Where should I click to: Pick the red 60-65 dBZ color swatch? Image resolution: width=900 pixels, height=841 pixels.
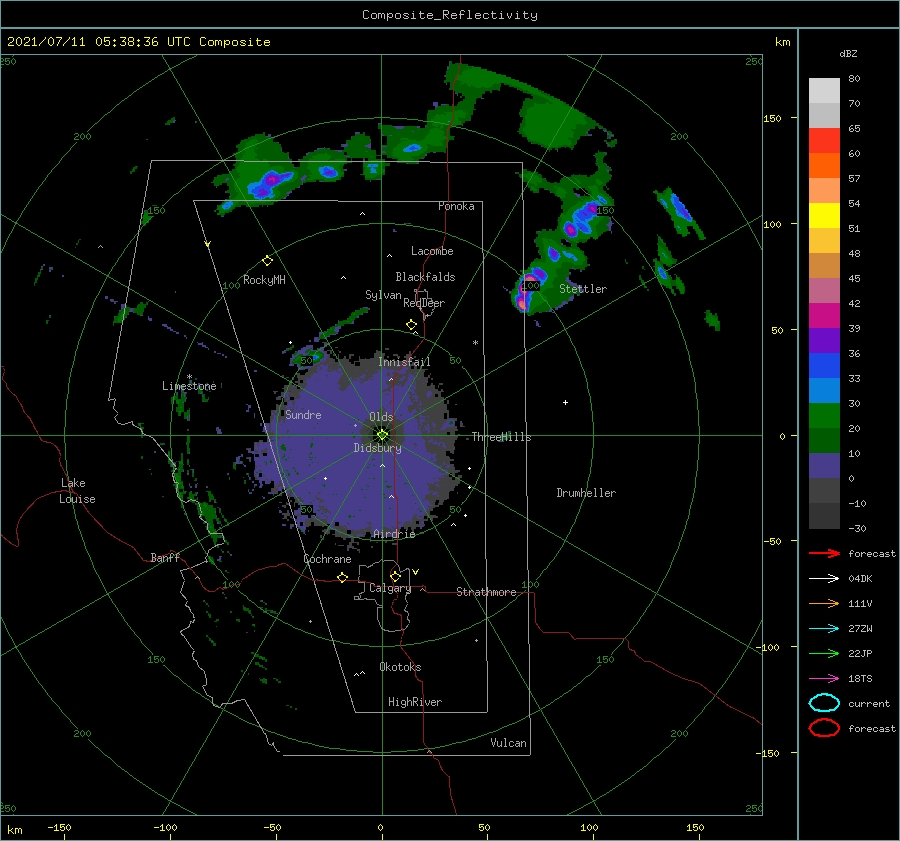pos(824,141)
